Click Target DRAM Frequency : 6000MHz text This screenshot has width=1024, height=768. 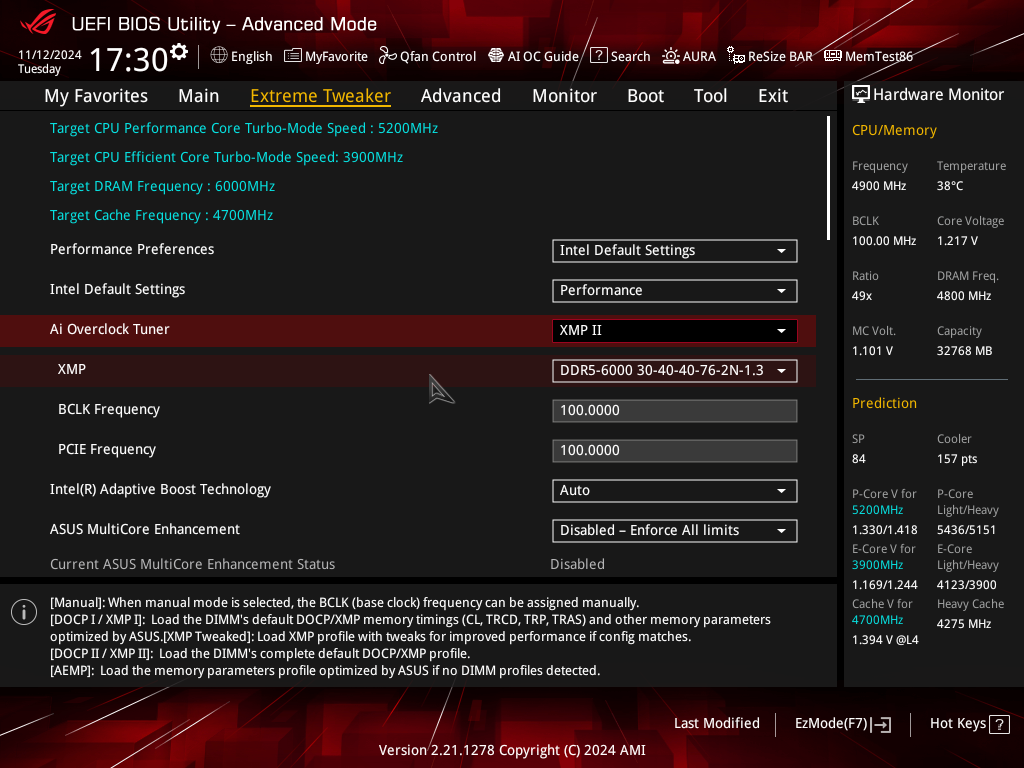(x=163, y=186)
